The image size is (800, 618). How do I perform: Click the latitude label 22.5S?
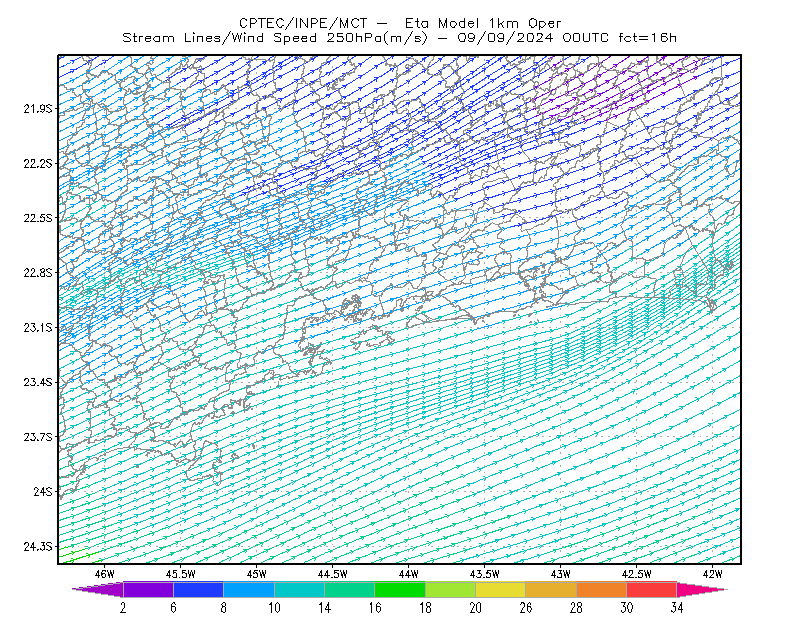click(x=38, y=218)
